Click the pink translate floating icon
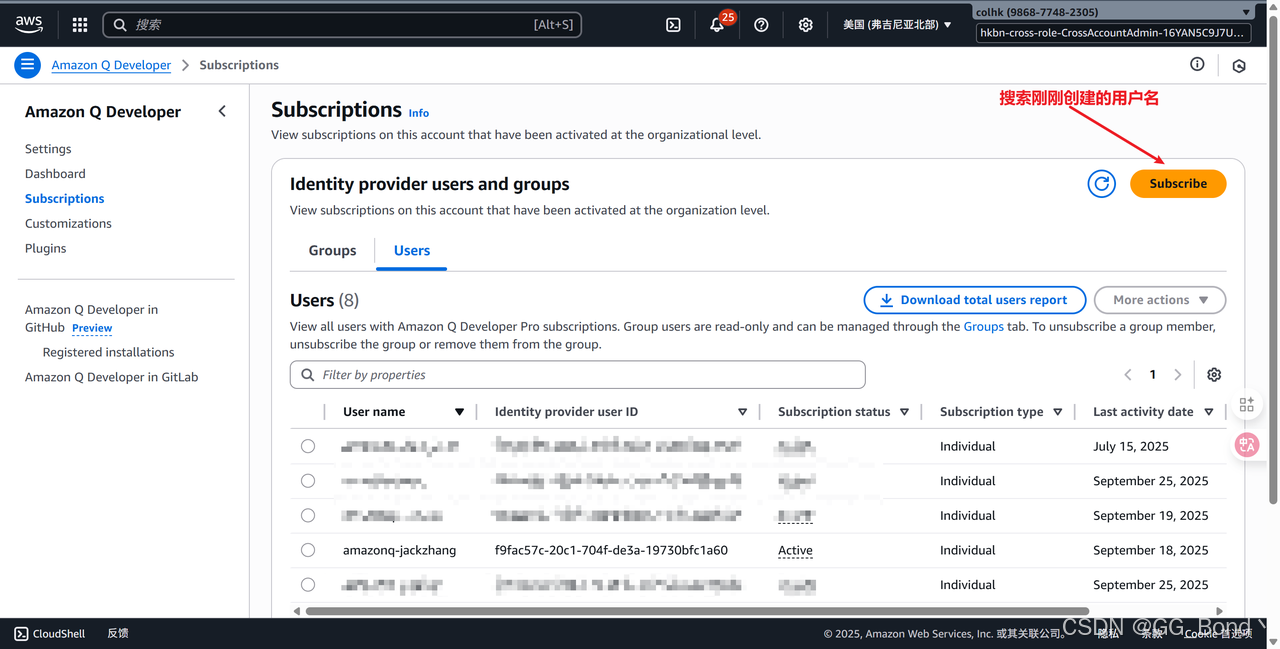 (1247, 445)
